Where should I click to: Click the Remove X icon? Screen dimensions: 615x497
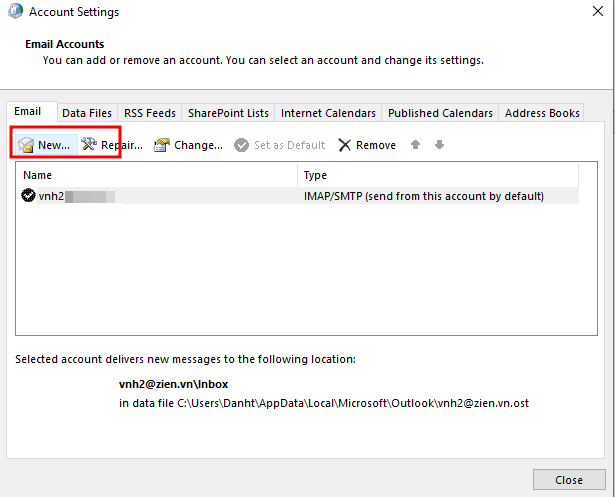345,145
